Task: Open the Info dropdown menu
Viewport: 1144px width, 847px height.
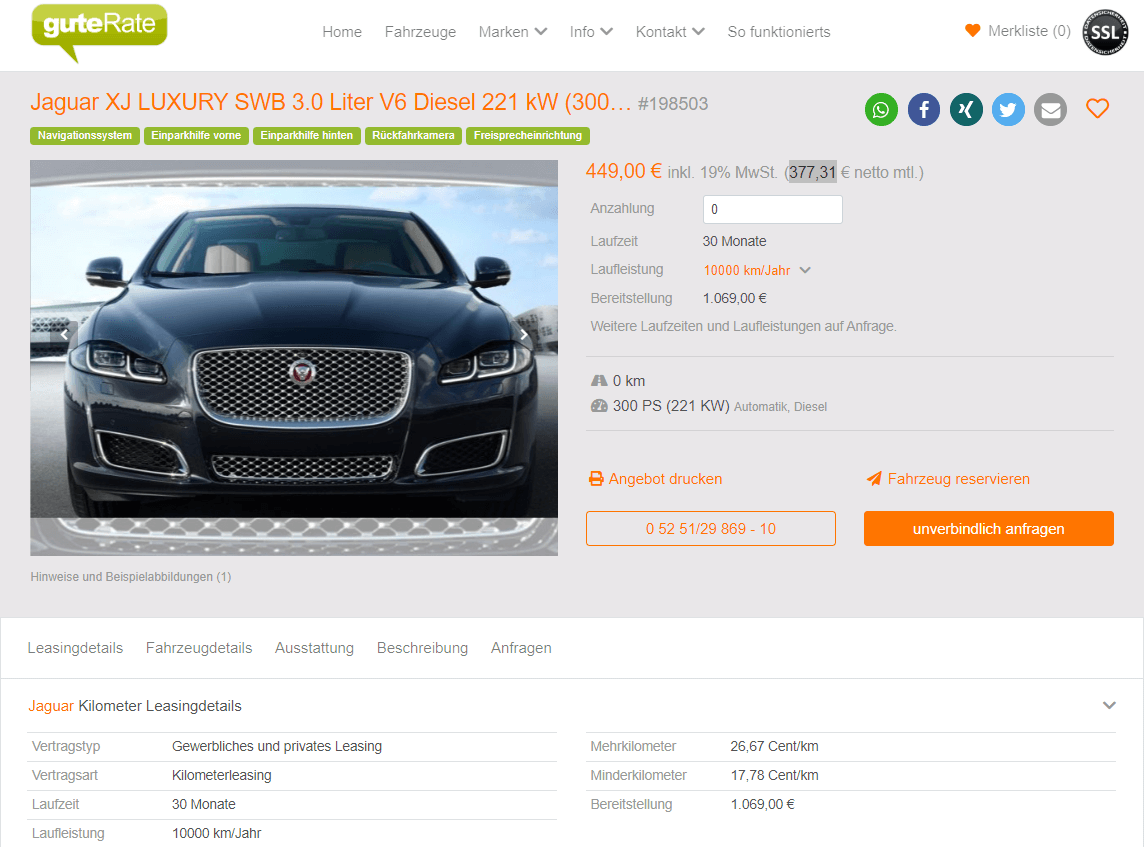Action: pos(591,32)
